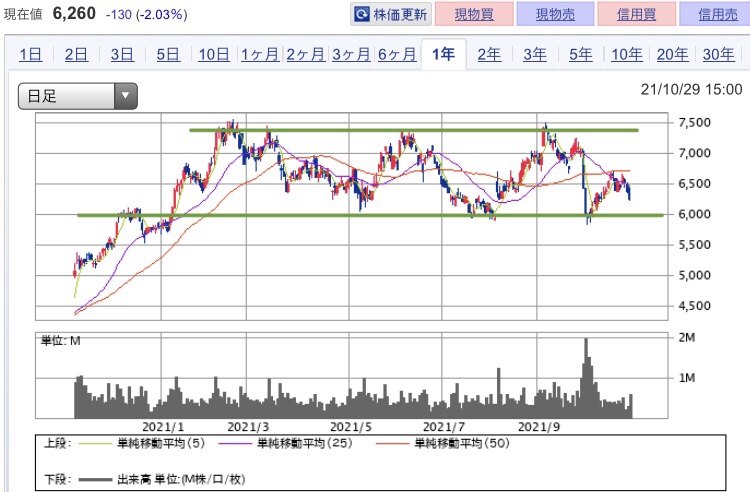The width and height of the screenshot is (750, 492).
Task: Switch chart to 3日 period
Action: pos(122,55)
